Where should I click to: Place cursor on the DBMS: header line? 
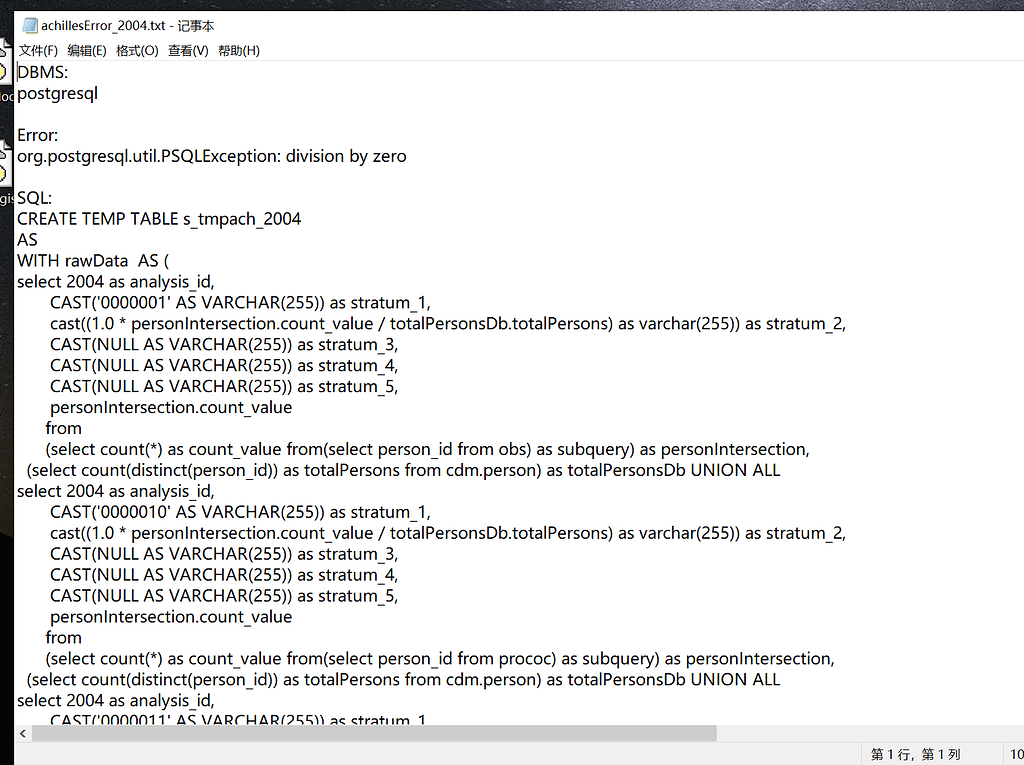[42, 72]
